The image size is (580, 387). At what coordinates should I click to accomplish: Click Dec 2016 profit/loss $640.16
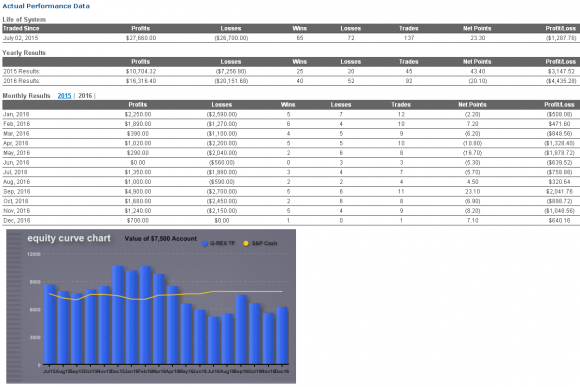[x=559, y=220]
